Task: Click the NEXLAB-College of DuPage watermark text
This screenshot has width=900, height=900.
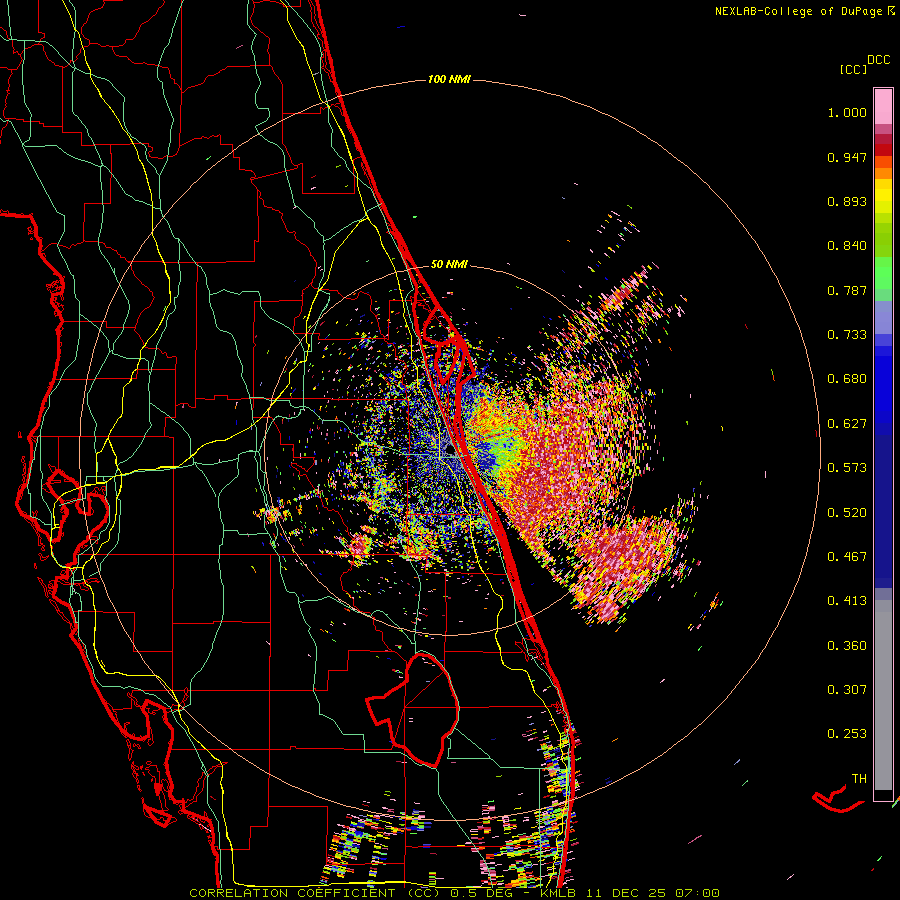Action: (x=804, y=11)
